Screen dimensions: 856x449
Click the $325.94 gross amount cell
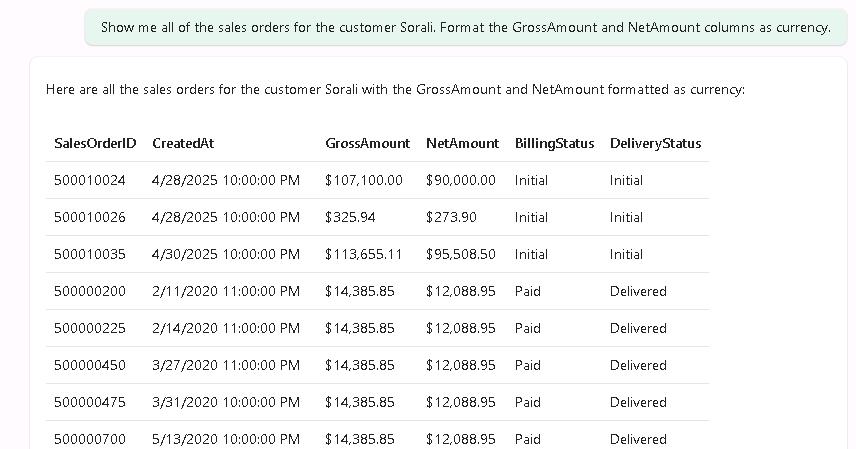[350, 217]
